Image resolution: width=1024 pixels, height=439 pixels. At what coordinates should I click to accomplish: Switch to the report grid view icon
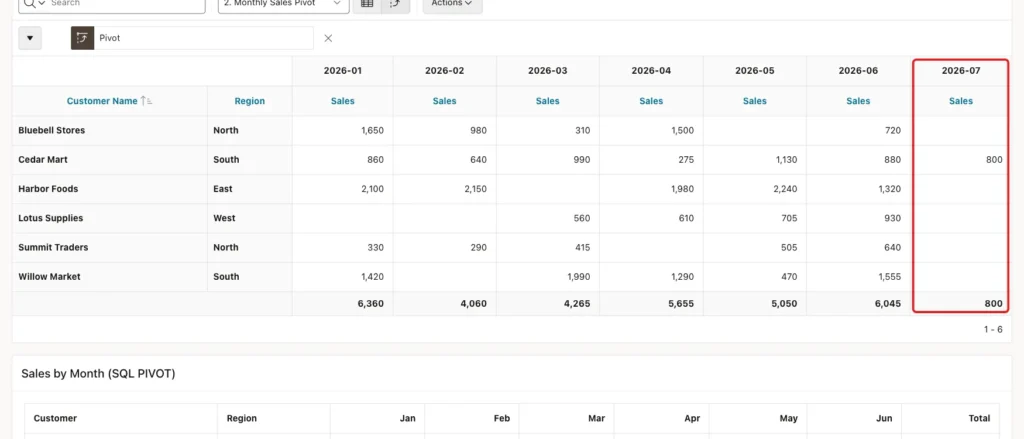click(367, 3)
